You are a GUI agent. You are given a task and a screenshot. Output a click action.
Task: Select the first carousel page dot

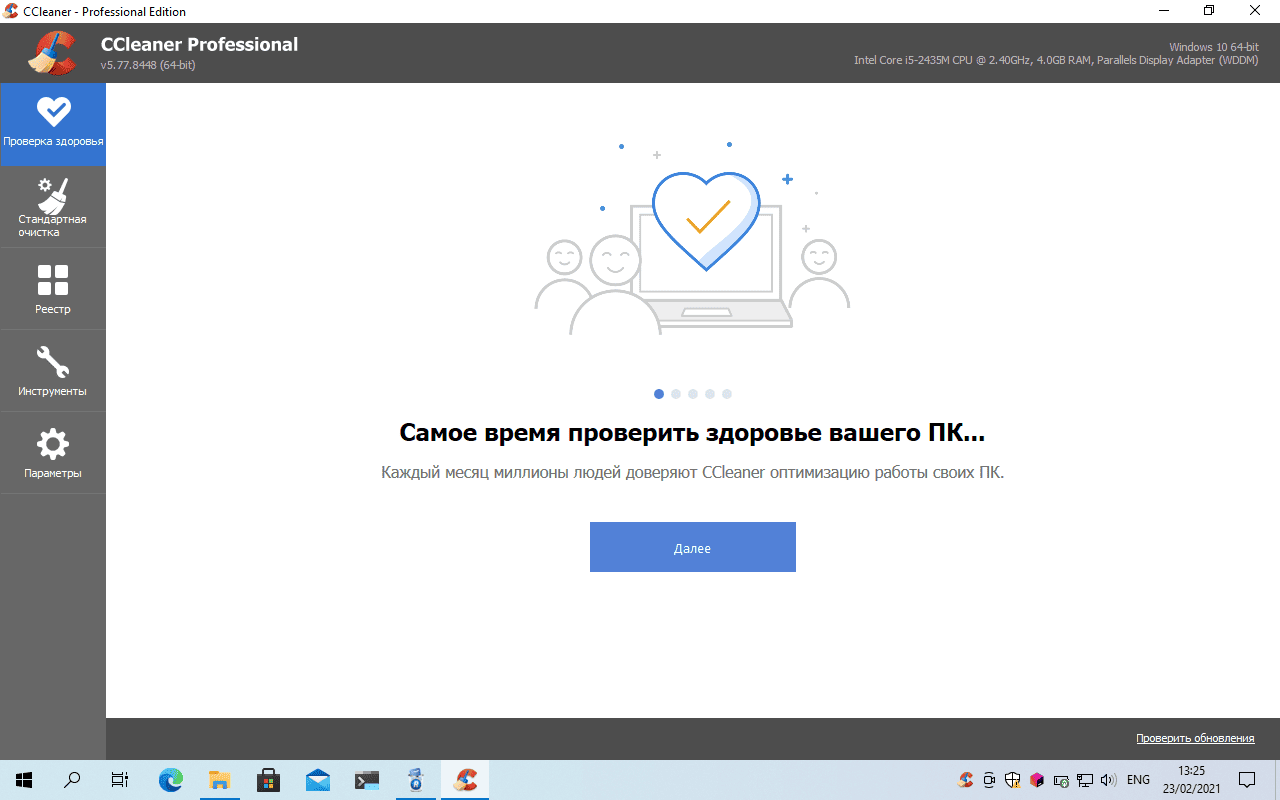pyautogui.click(x=659, y=394)
